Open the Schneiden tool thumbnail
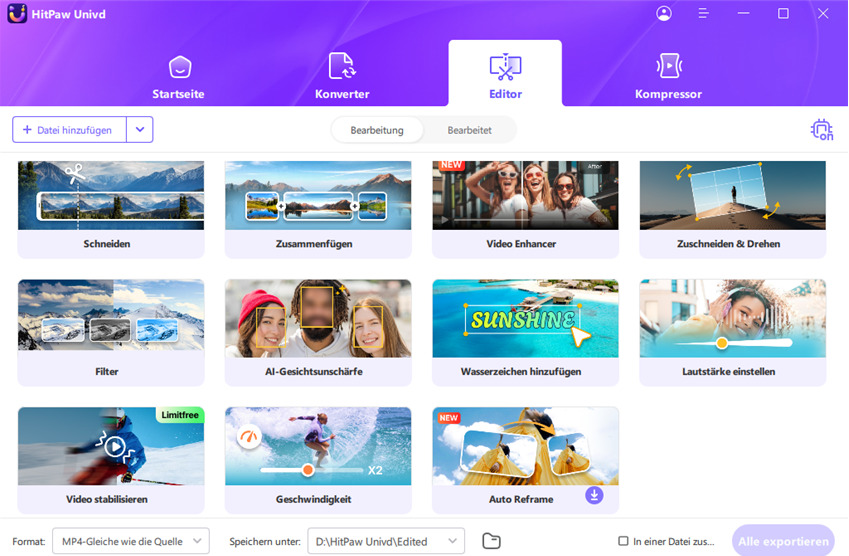This screenshot has height=556, width=849. [x=111, y=196]
